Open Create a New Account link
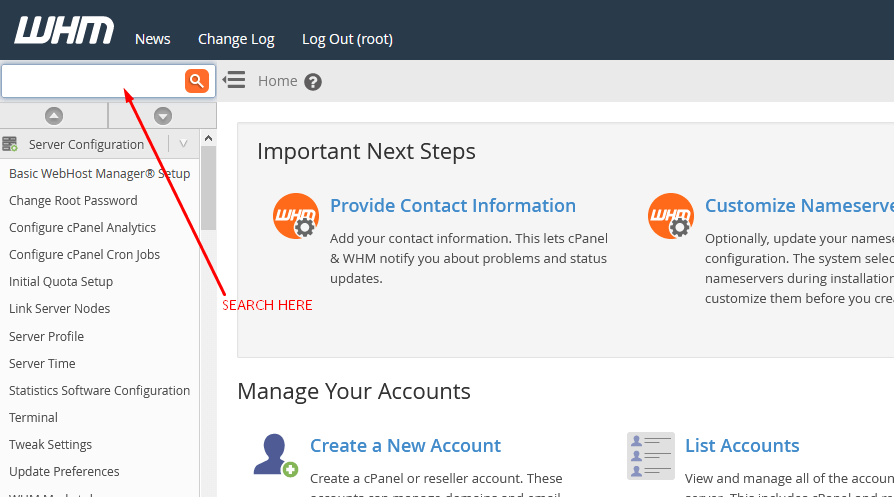This screenshot has height=497, width=894. click(405, 446)
